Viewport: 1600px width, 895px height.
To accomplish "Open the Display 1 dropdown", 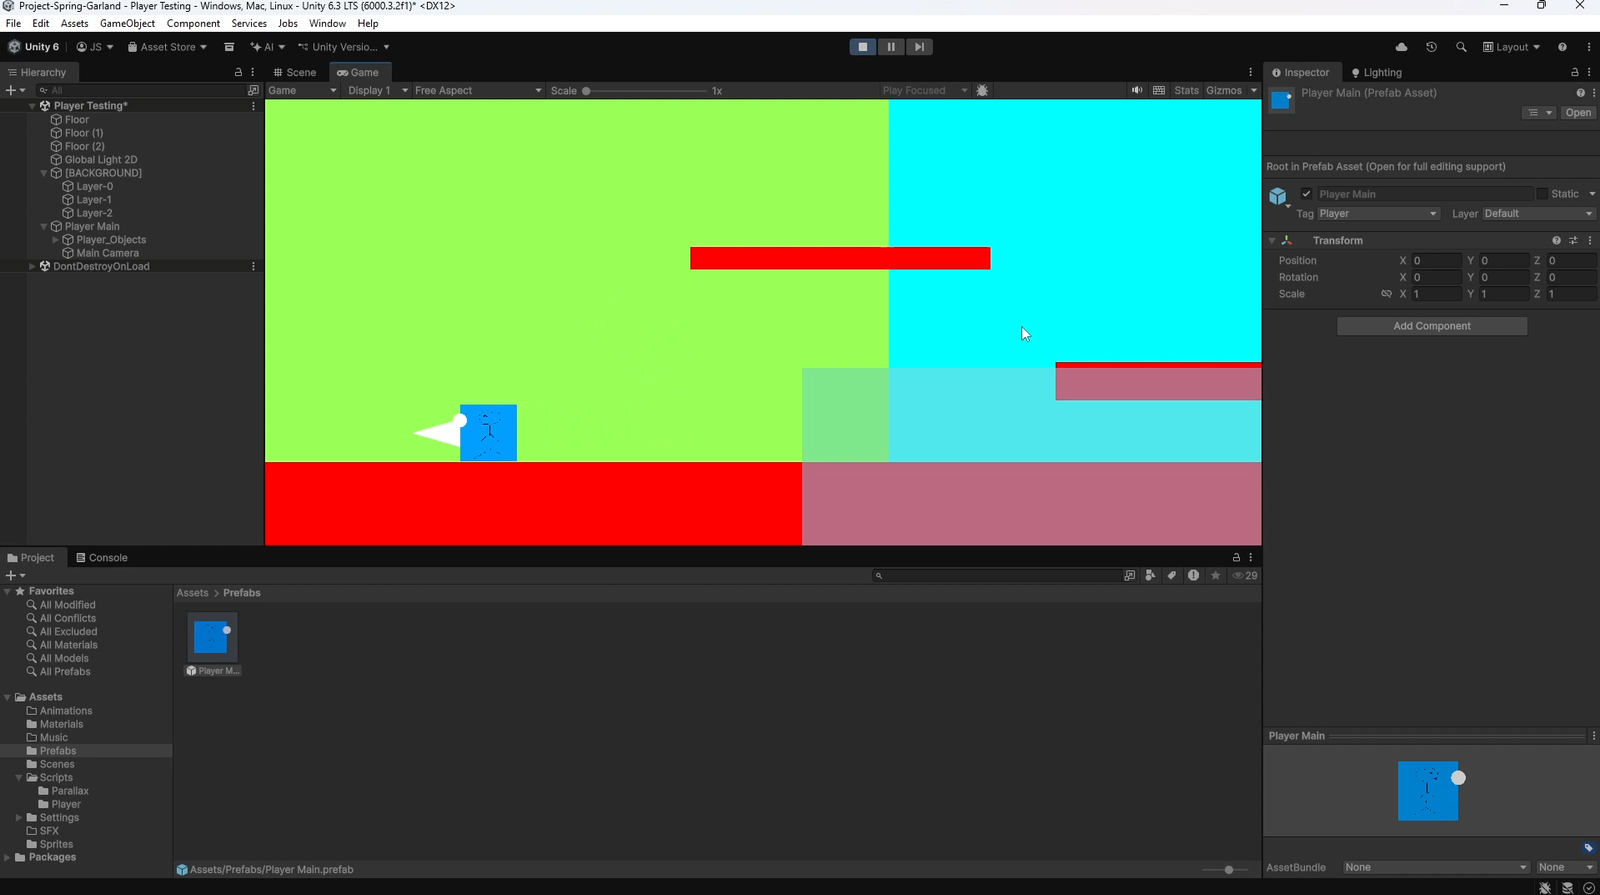I will (377, 90).
